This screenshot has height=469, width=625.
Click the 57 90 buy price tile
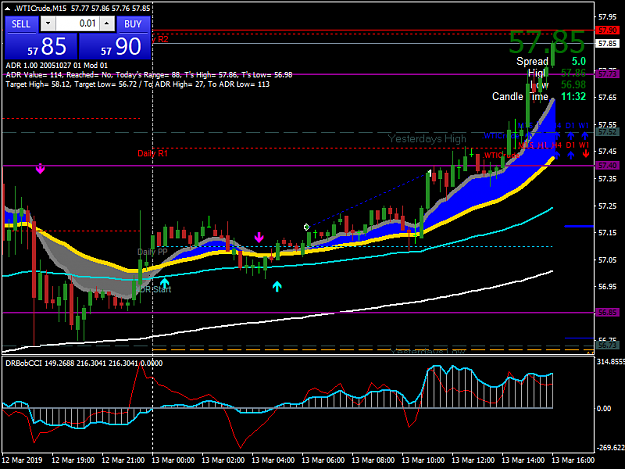click(115, 46)
